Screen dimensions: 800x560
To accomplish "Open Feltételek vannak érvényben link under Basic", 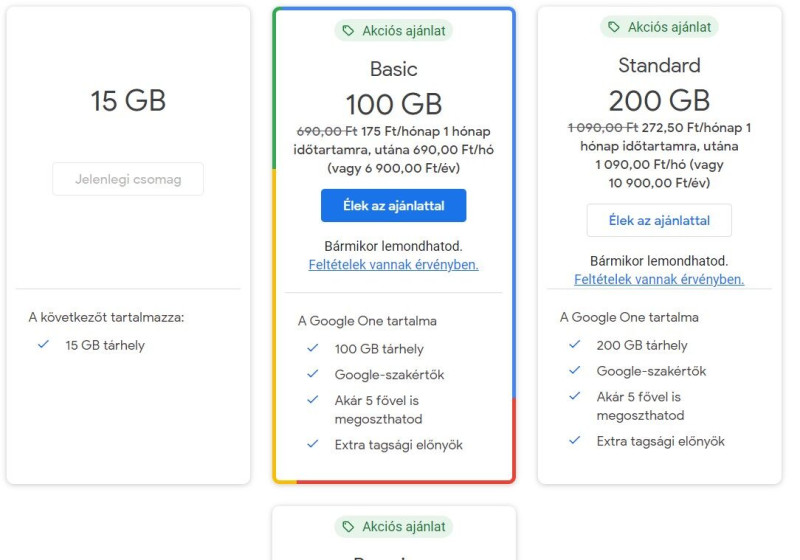I will (x=393, y=265).
